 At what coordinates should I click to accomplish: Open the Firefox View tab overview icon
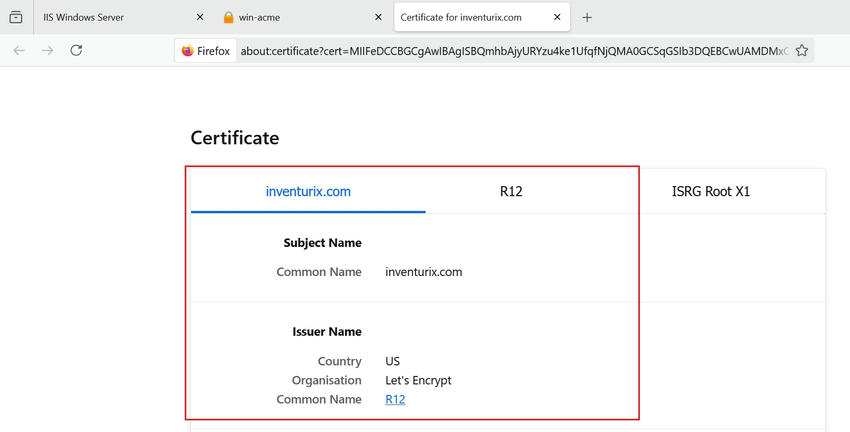(x=16, y=17)
